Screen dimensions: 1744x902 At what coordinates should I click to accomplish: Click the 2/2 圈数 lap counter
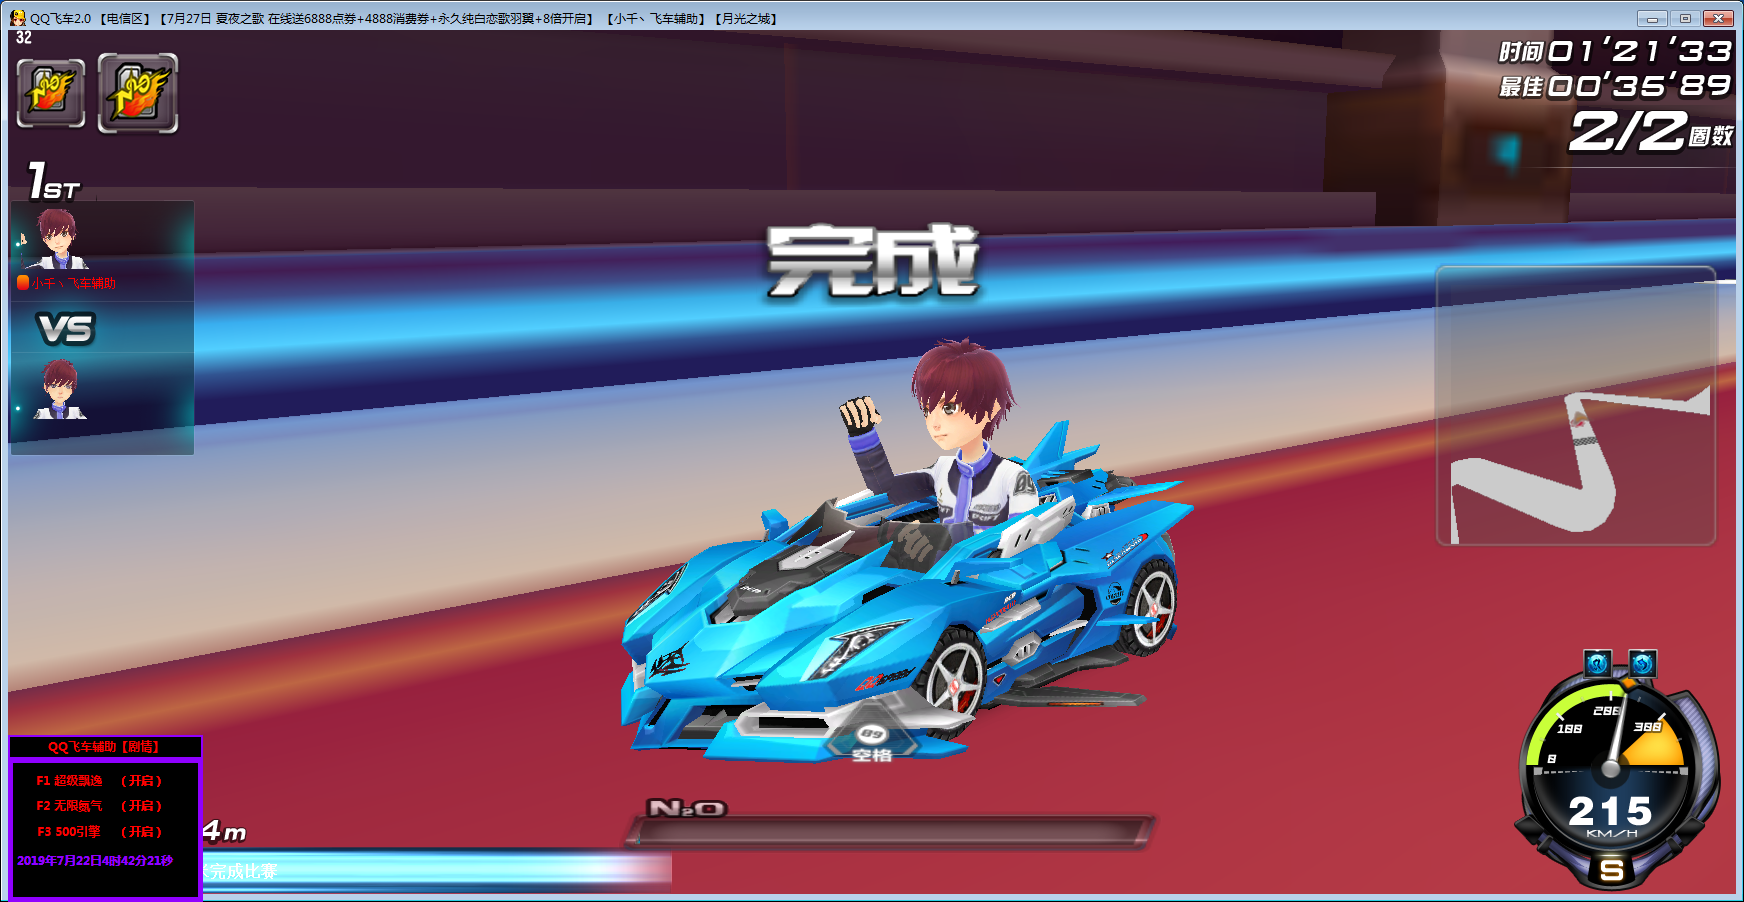pos(1650,131)
